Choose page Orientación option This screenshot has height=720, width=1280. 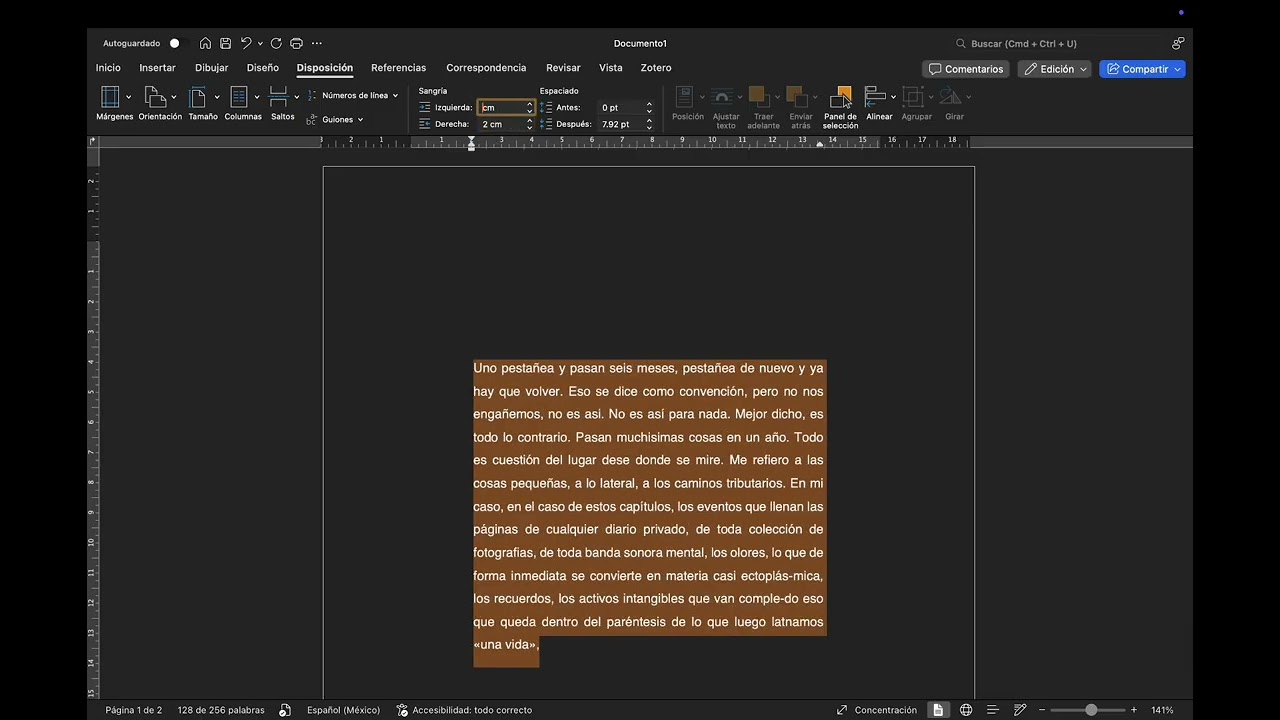160,104
